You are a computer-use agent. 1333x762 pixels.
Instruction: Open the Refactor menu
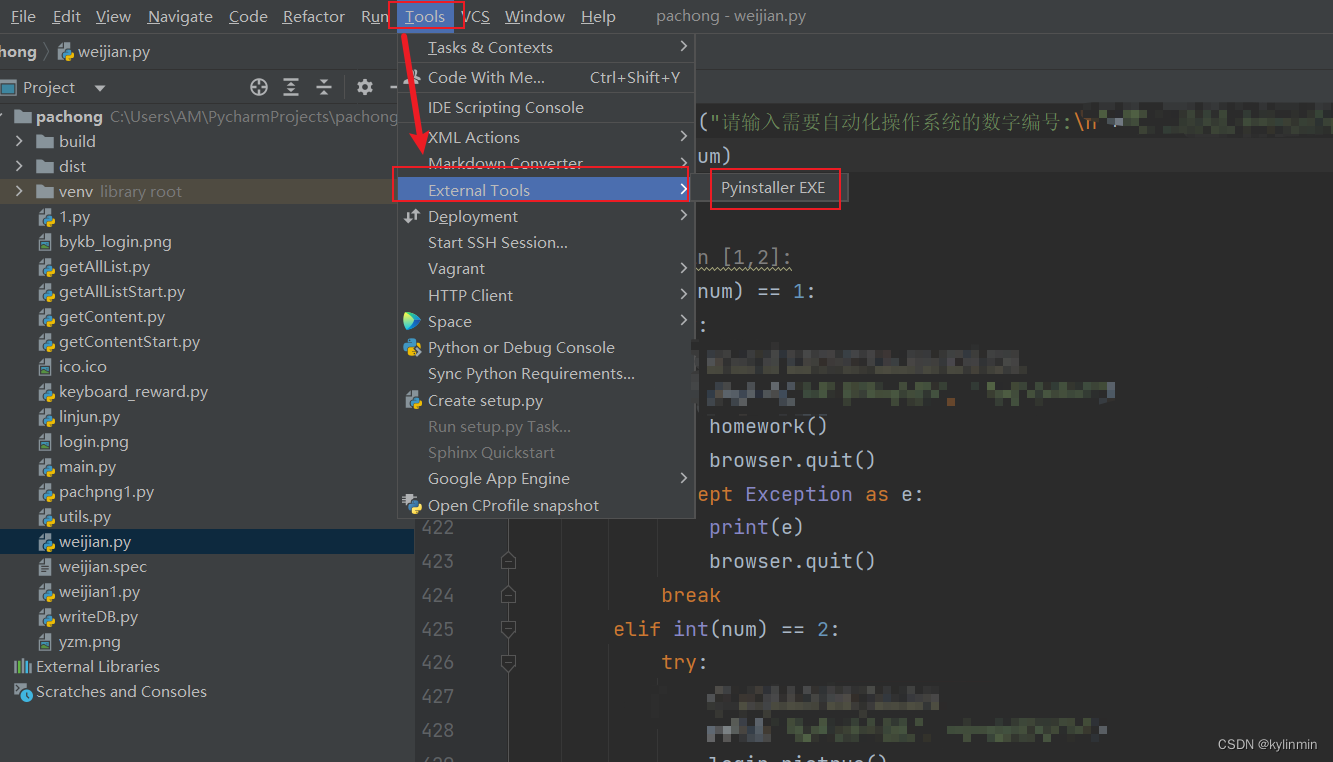point(314,16)
